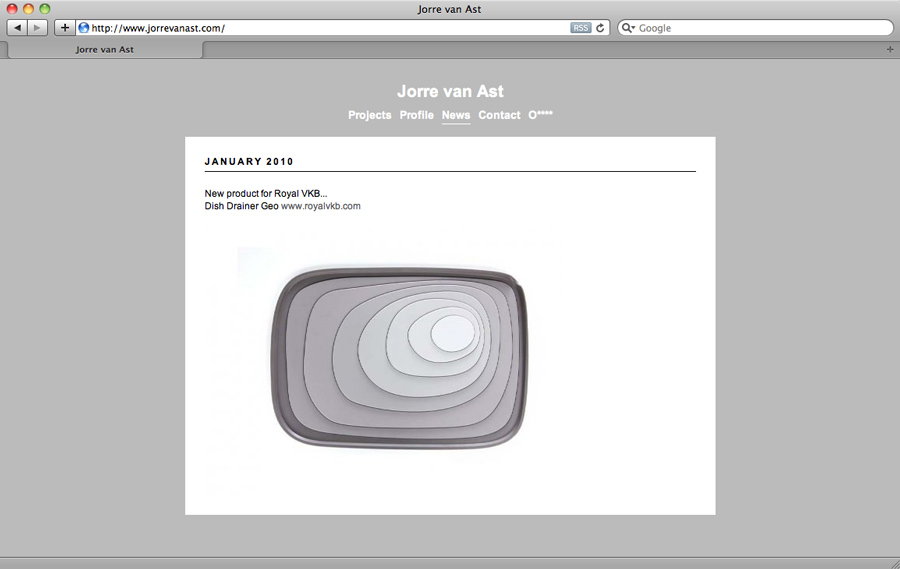Click the 'Dish Drainer Geo' text
The width and height of the screenshot is (900, 569).
coord(242,206)
